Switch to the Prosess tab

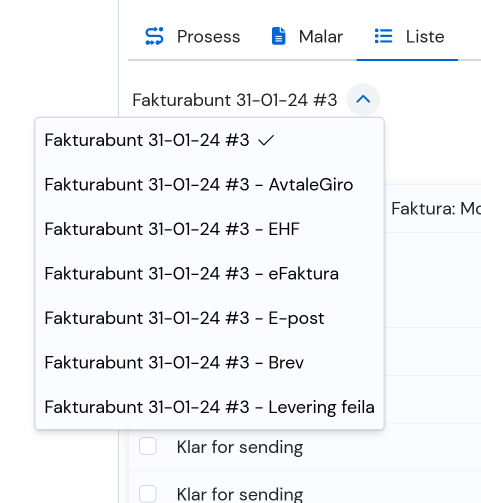tap(192, 36)
